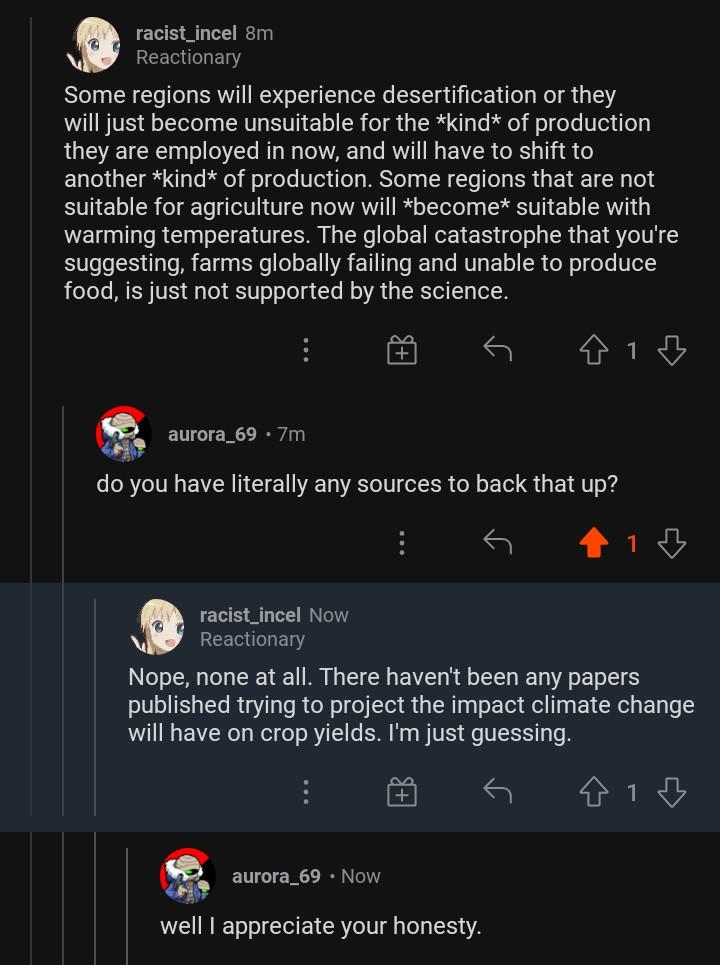Open the overflow menu on the top comment
Viewport: 720px width, 965px height.
(x=306, y=350)
